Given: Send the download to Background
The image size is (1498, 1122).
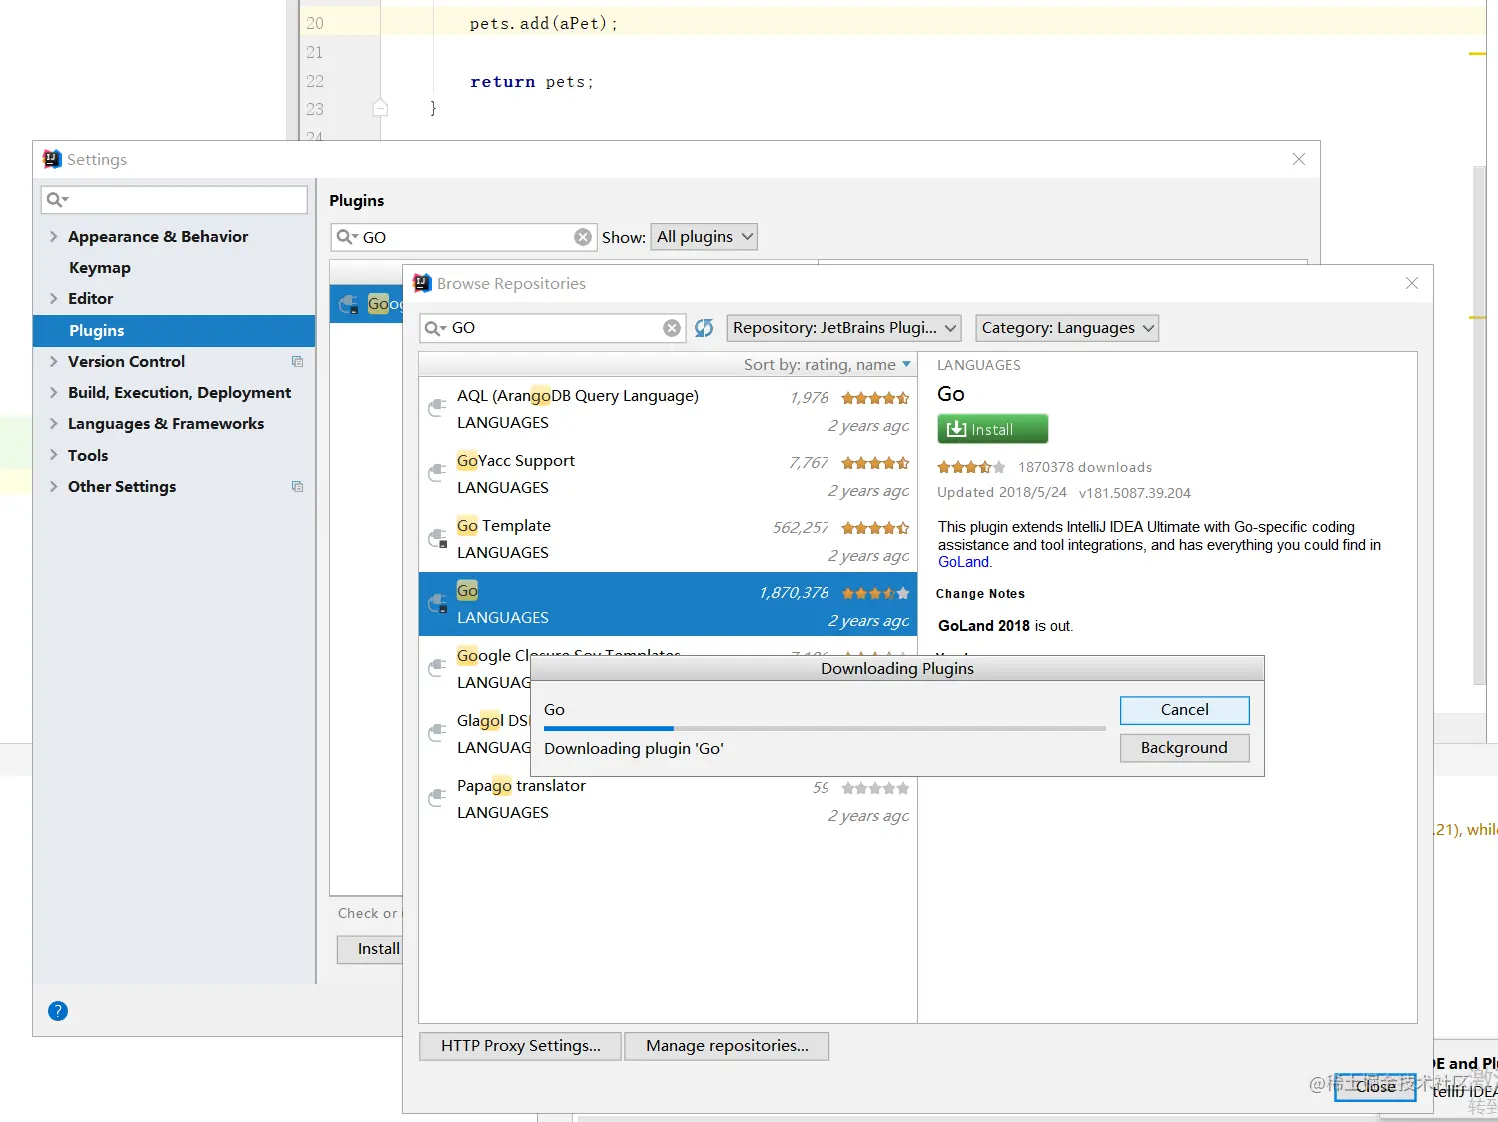Looking at the screenshot, I should point(1185,748).
